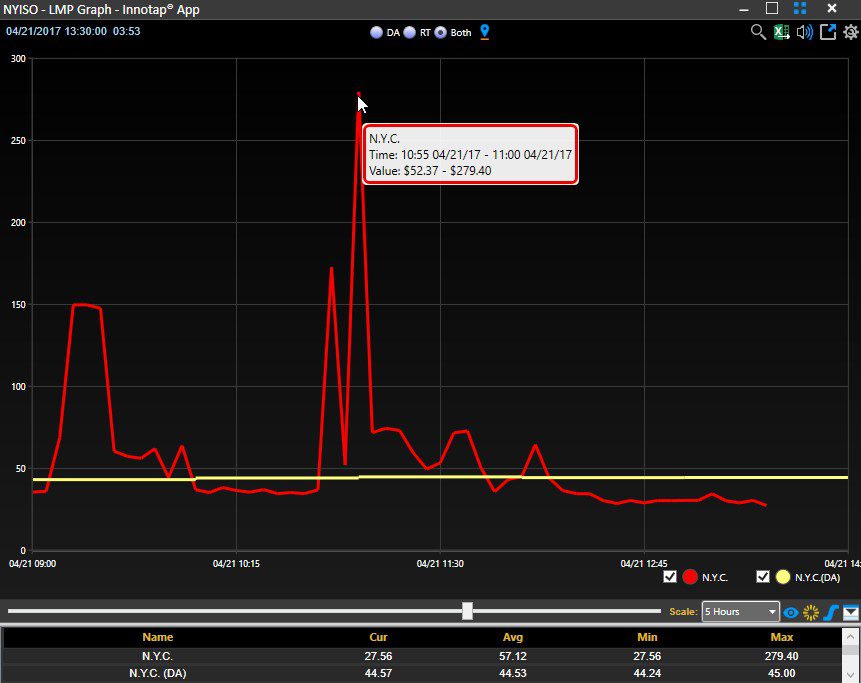
Task: Click the 44.24 min value cell
Action: pyautogui.click(x=647, y=673)
